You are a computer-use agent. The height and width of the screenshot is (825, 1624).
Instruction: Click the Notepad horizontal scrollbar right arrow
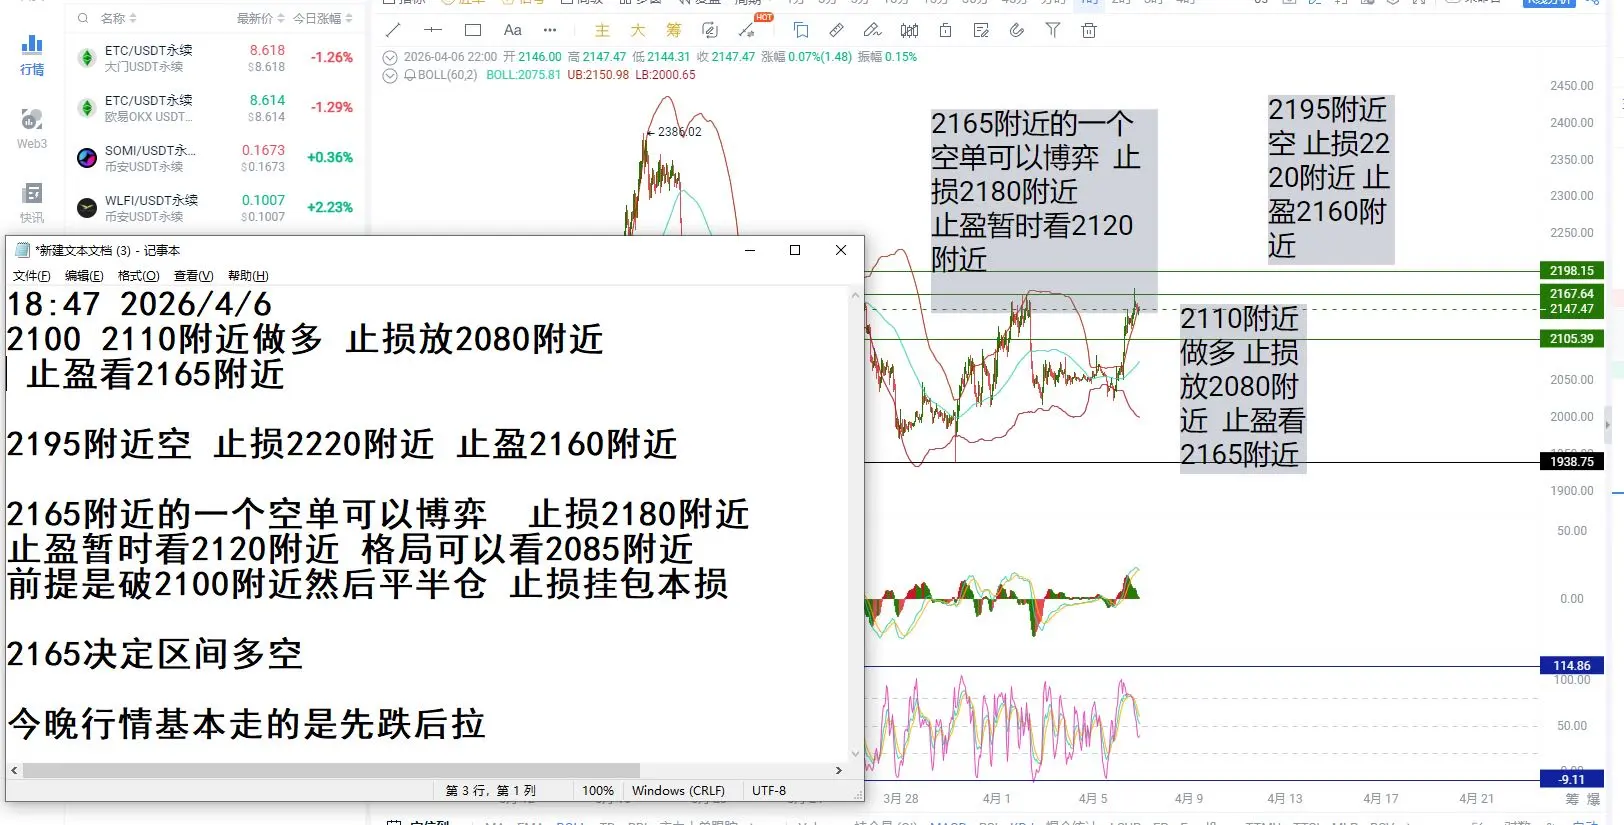click(x=839, y=771)
